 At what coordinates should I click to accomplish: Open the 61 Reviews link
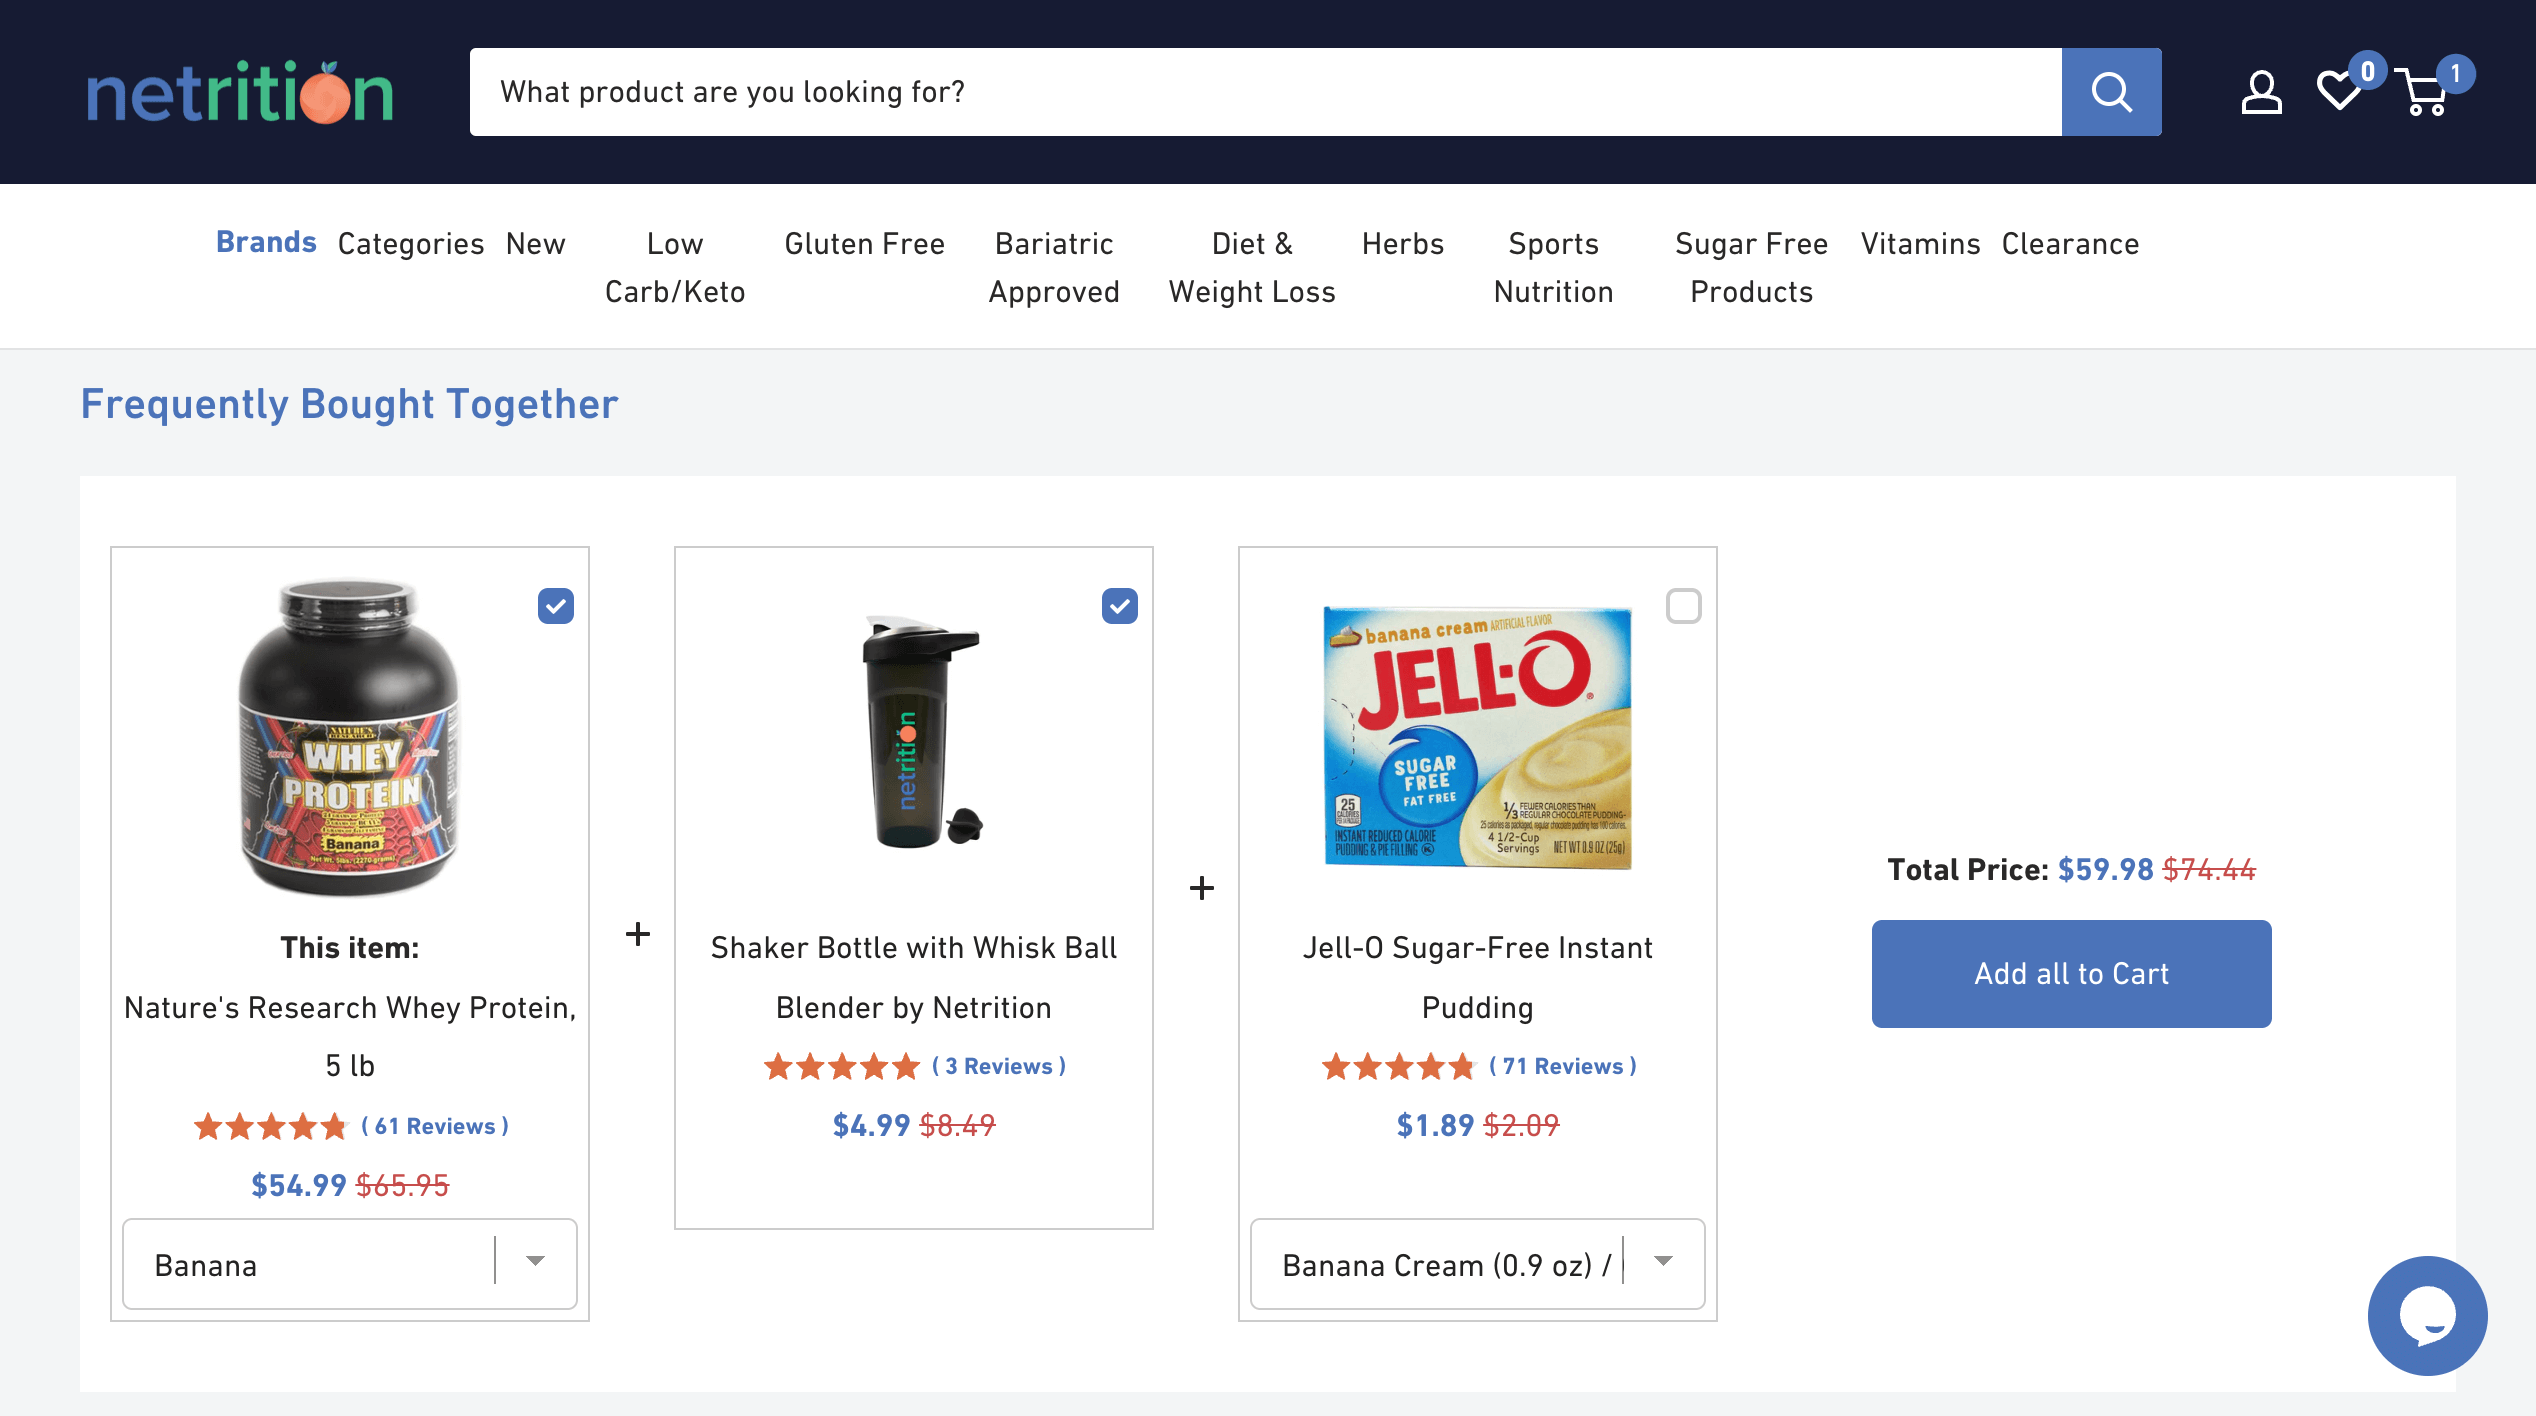(x=435, y=1126)
